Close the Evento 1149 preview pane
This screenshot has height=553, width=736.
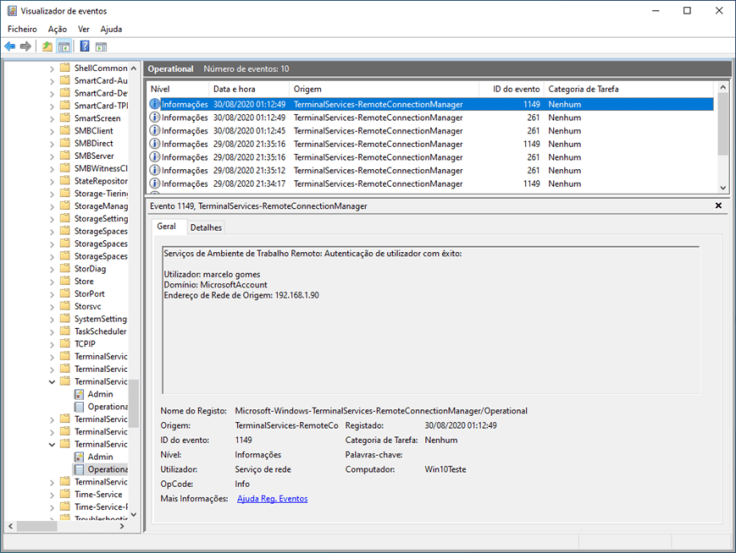click(718, 206)
